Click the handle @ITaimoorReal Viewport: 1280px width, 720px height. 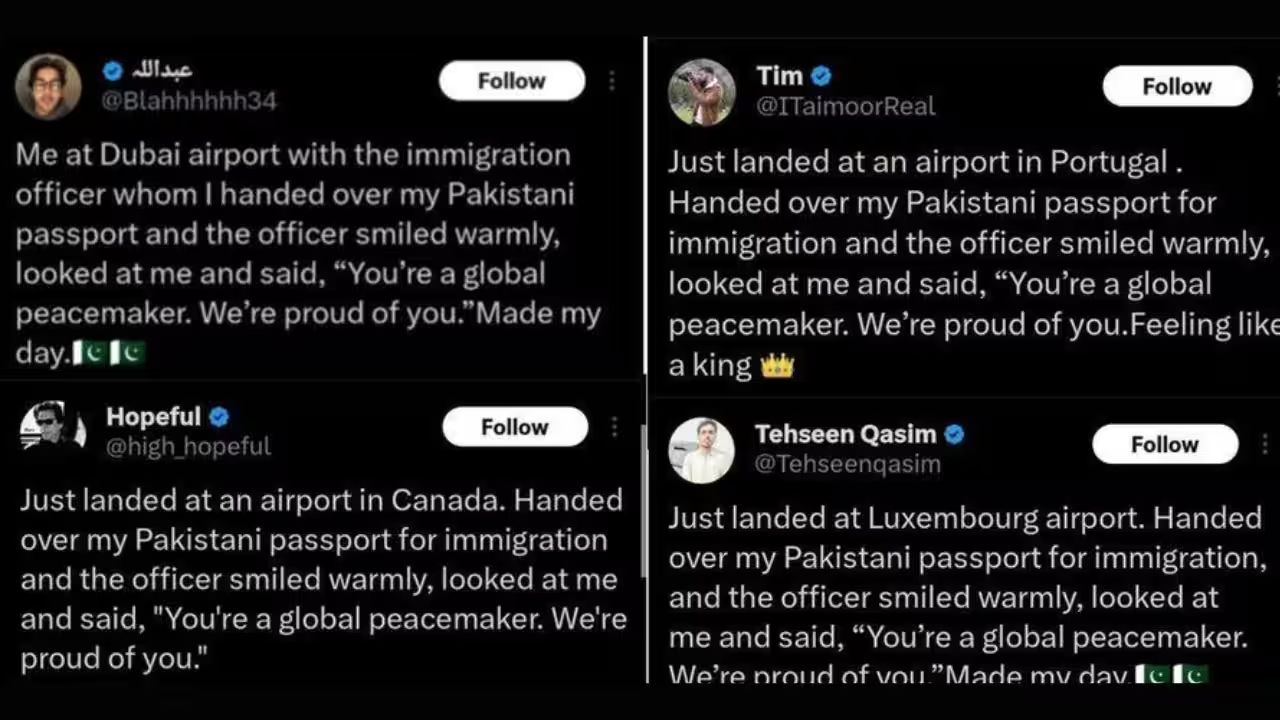coord(846,105)
